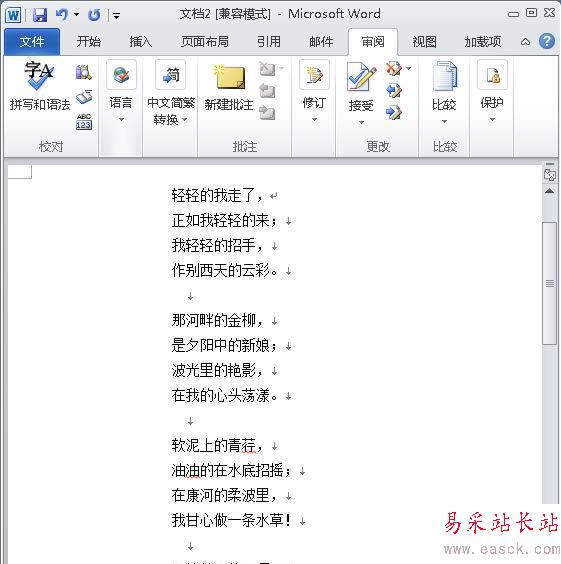Click text line 作别西天的云彩

pos(224,270)
